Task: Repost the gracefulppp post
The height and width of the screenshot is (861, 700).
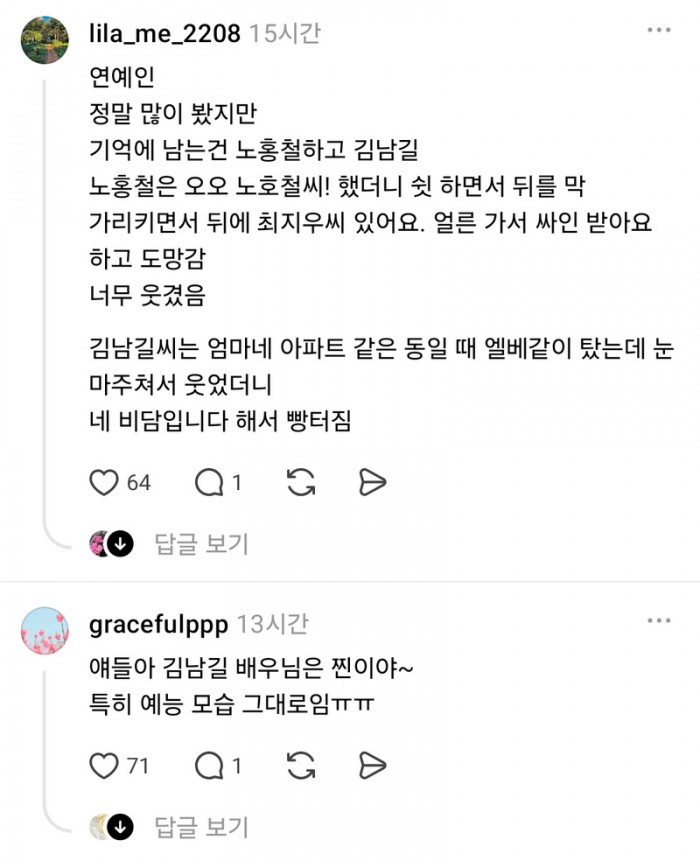Action: [301, 766]
